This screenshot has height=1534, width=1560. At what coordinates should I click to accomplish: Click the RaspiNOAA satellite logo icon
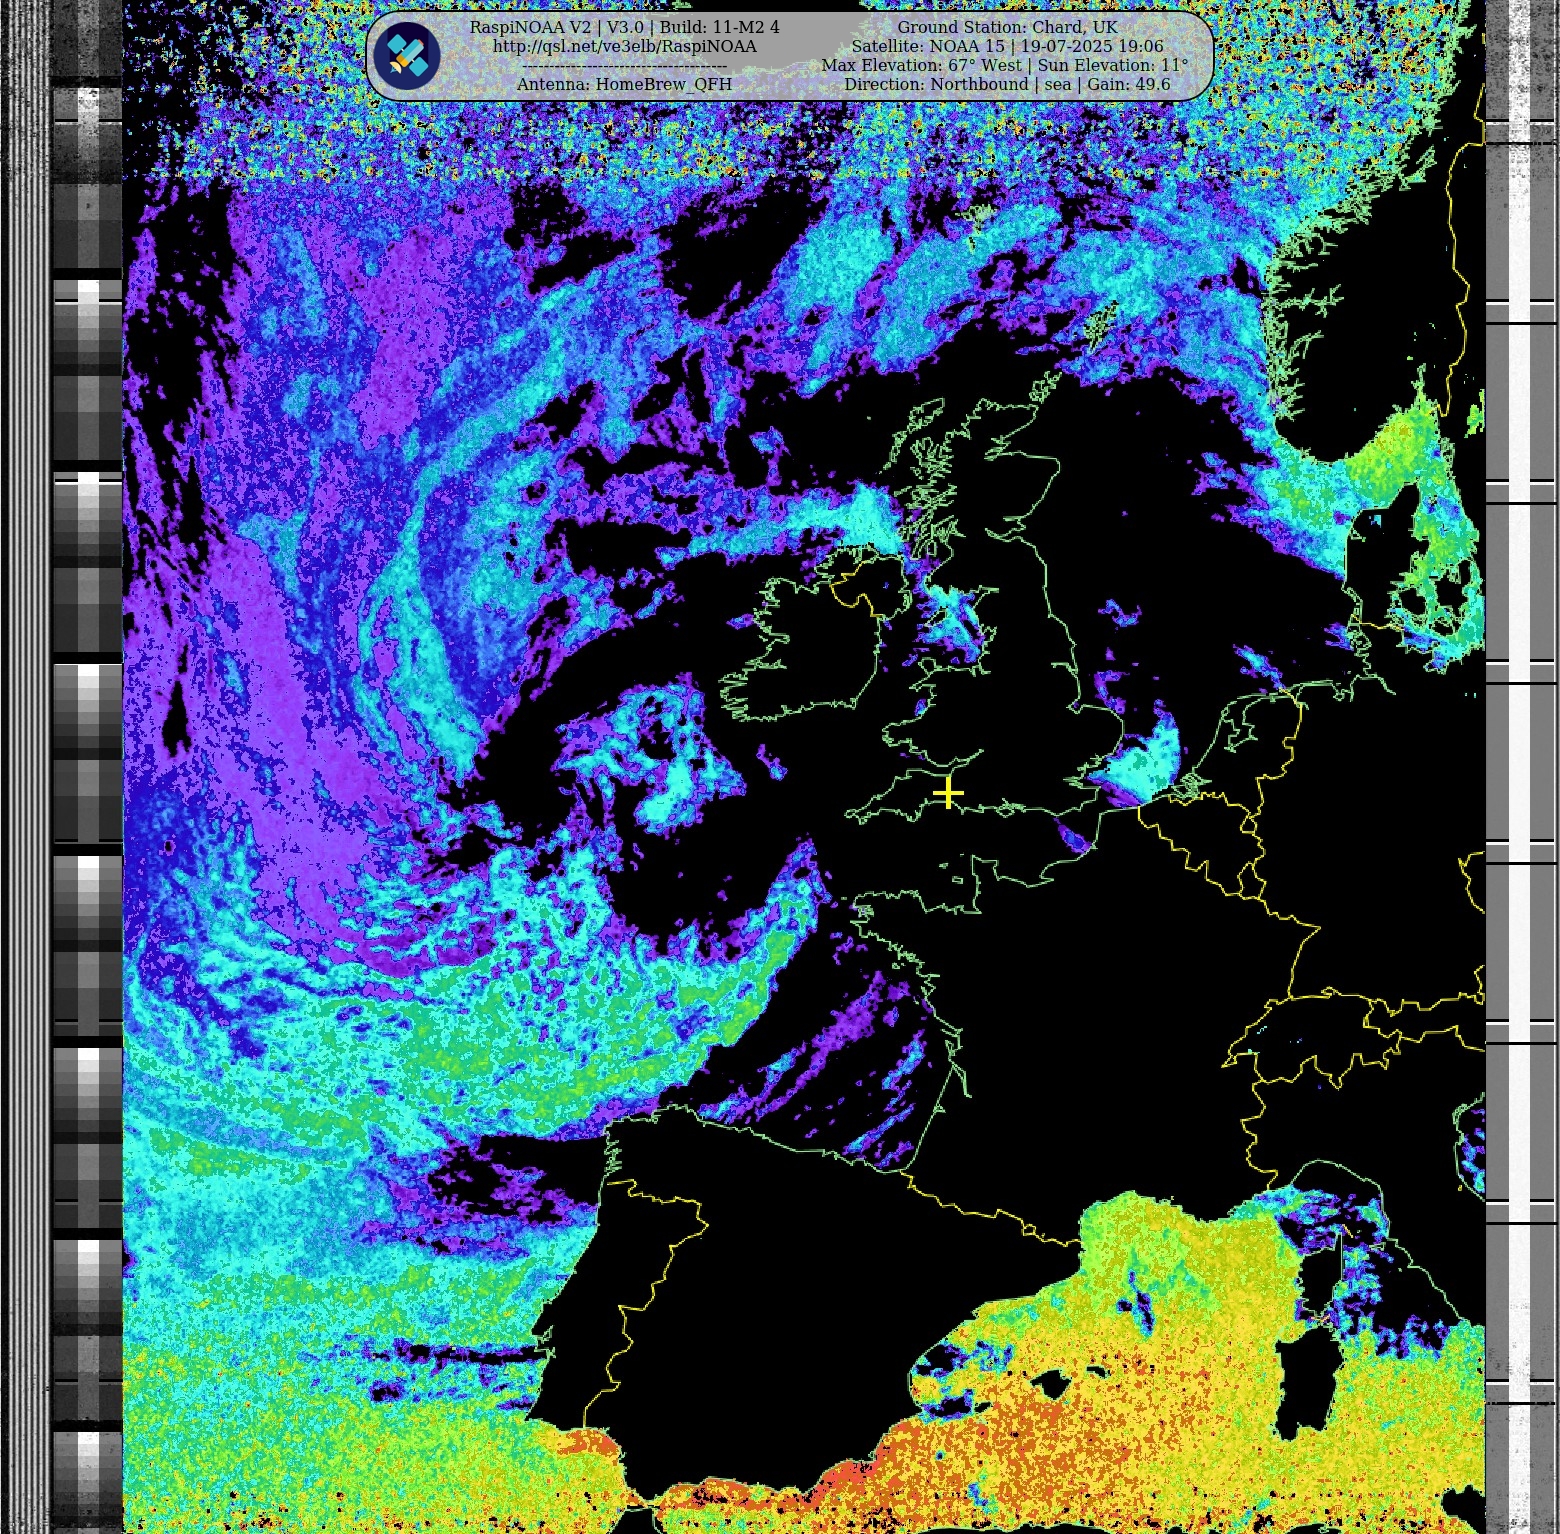[x=407, y=56]
